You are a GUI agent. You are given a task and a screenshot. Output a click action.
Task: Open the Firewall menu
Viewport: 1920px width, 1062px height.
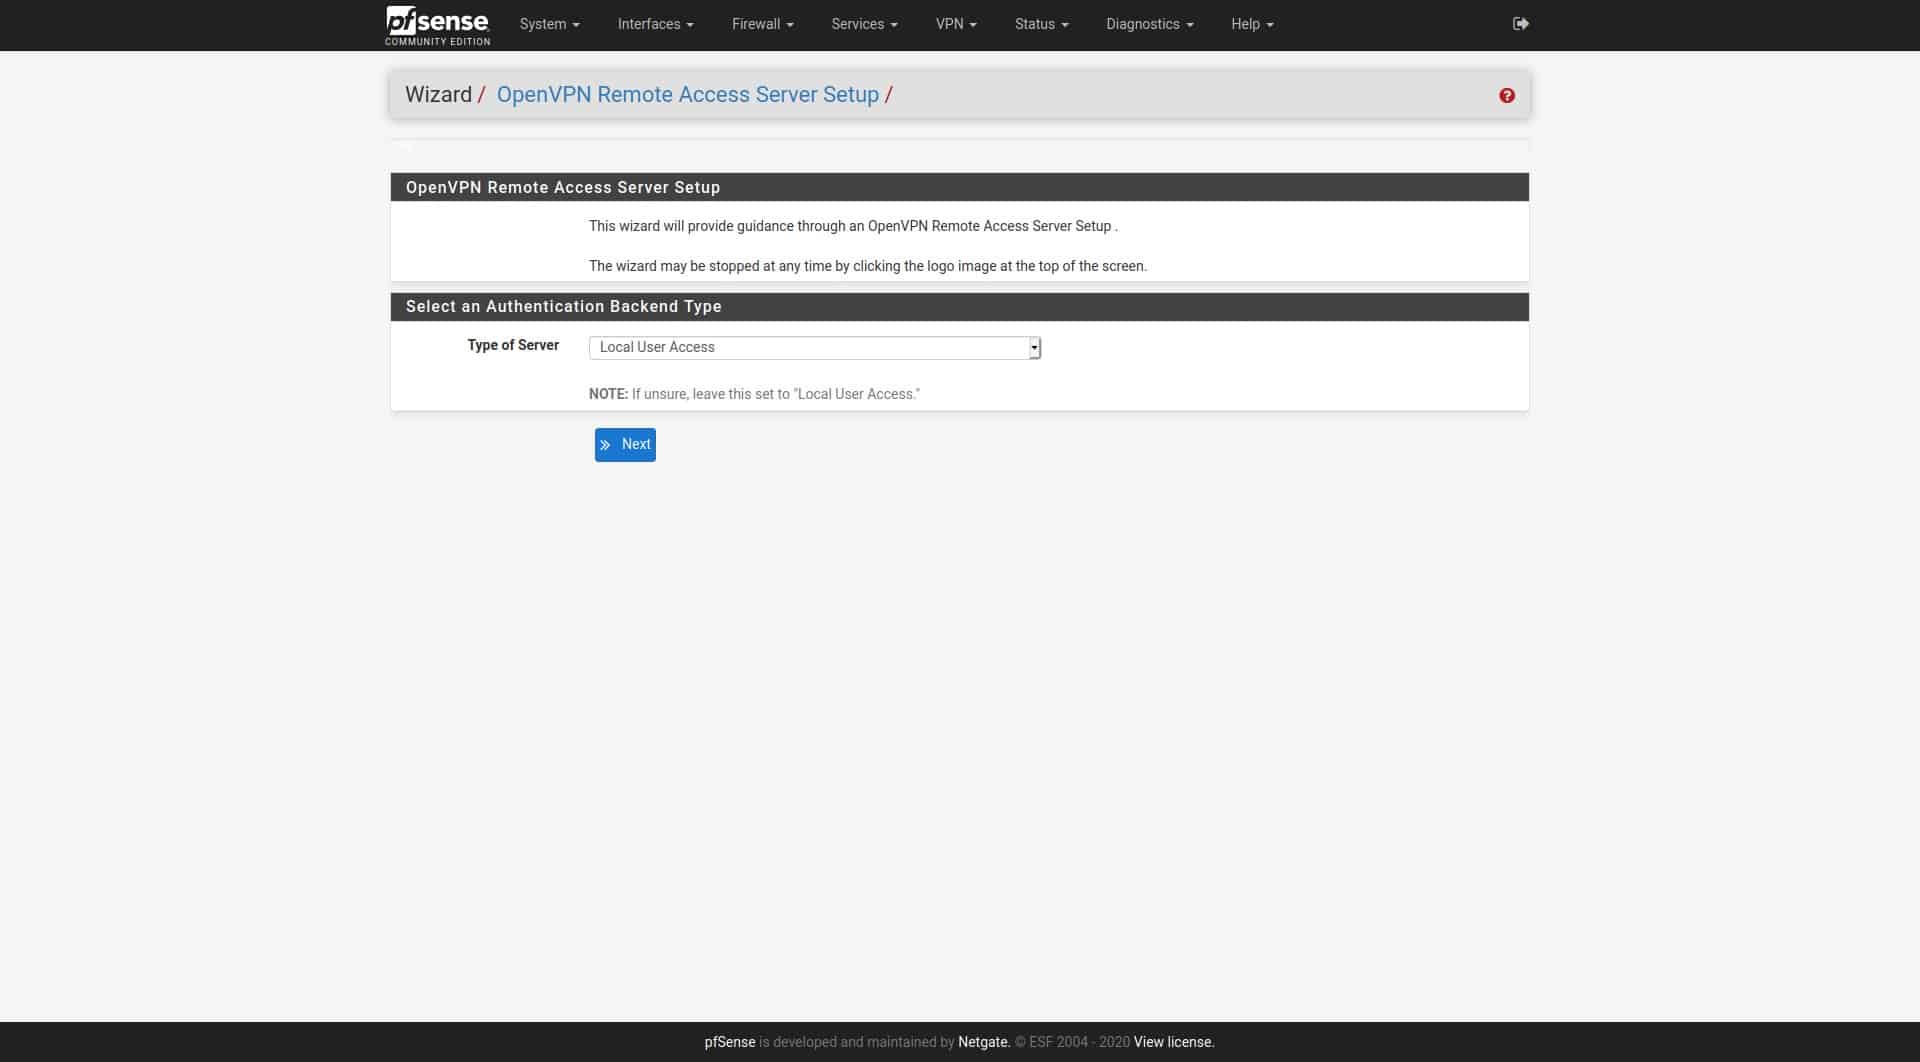click(x=762, y=24)
